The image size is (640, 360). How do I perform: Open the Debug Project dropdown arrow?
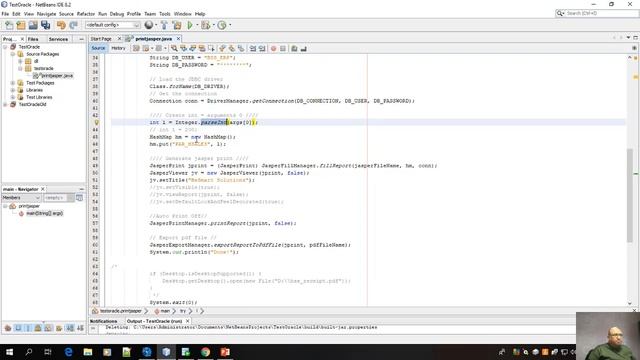213,25
